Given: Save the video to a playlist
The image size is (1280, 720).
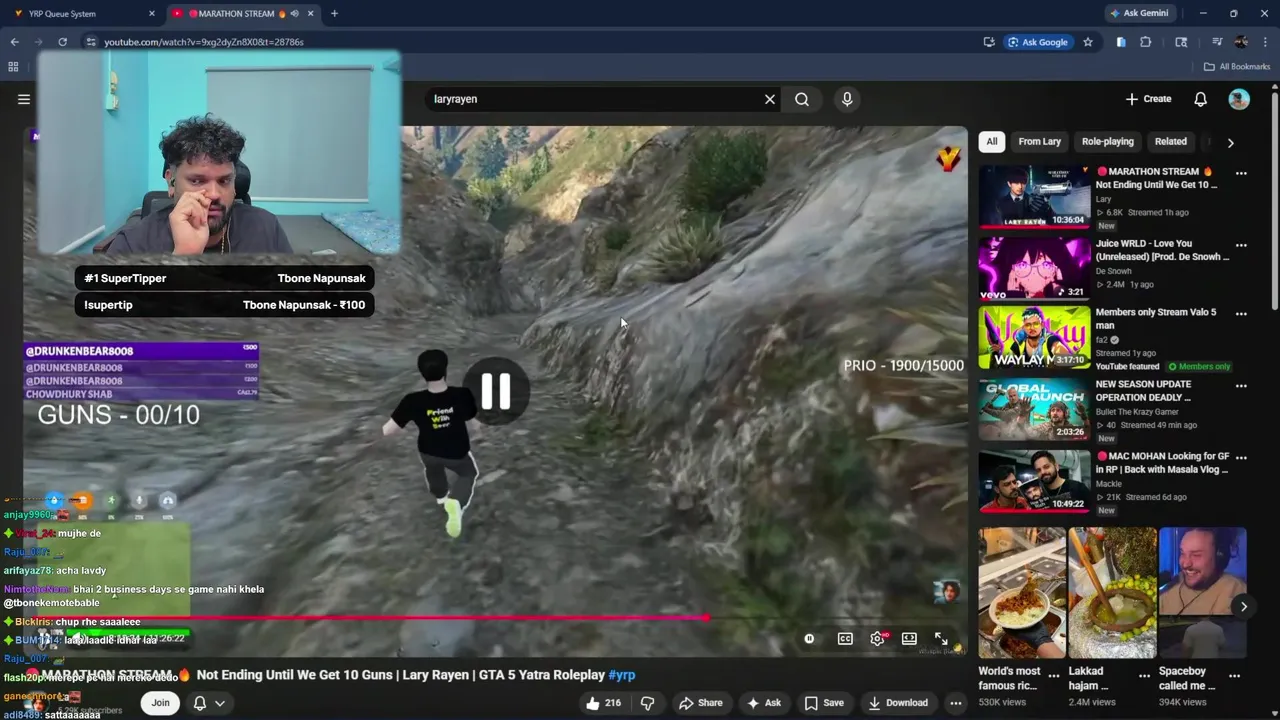Looking at the screenshot, I should point(824,703).
